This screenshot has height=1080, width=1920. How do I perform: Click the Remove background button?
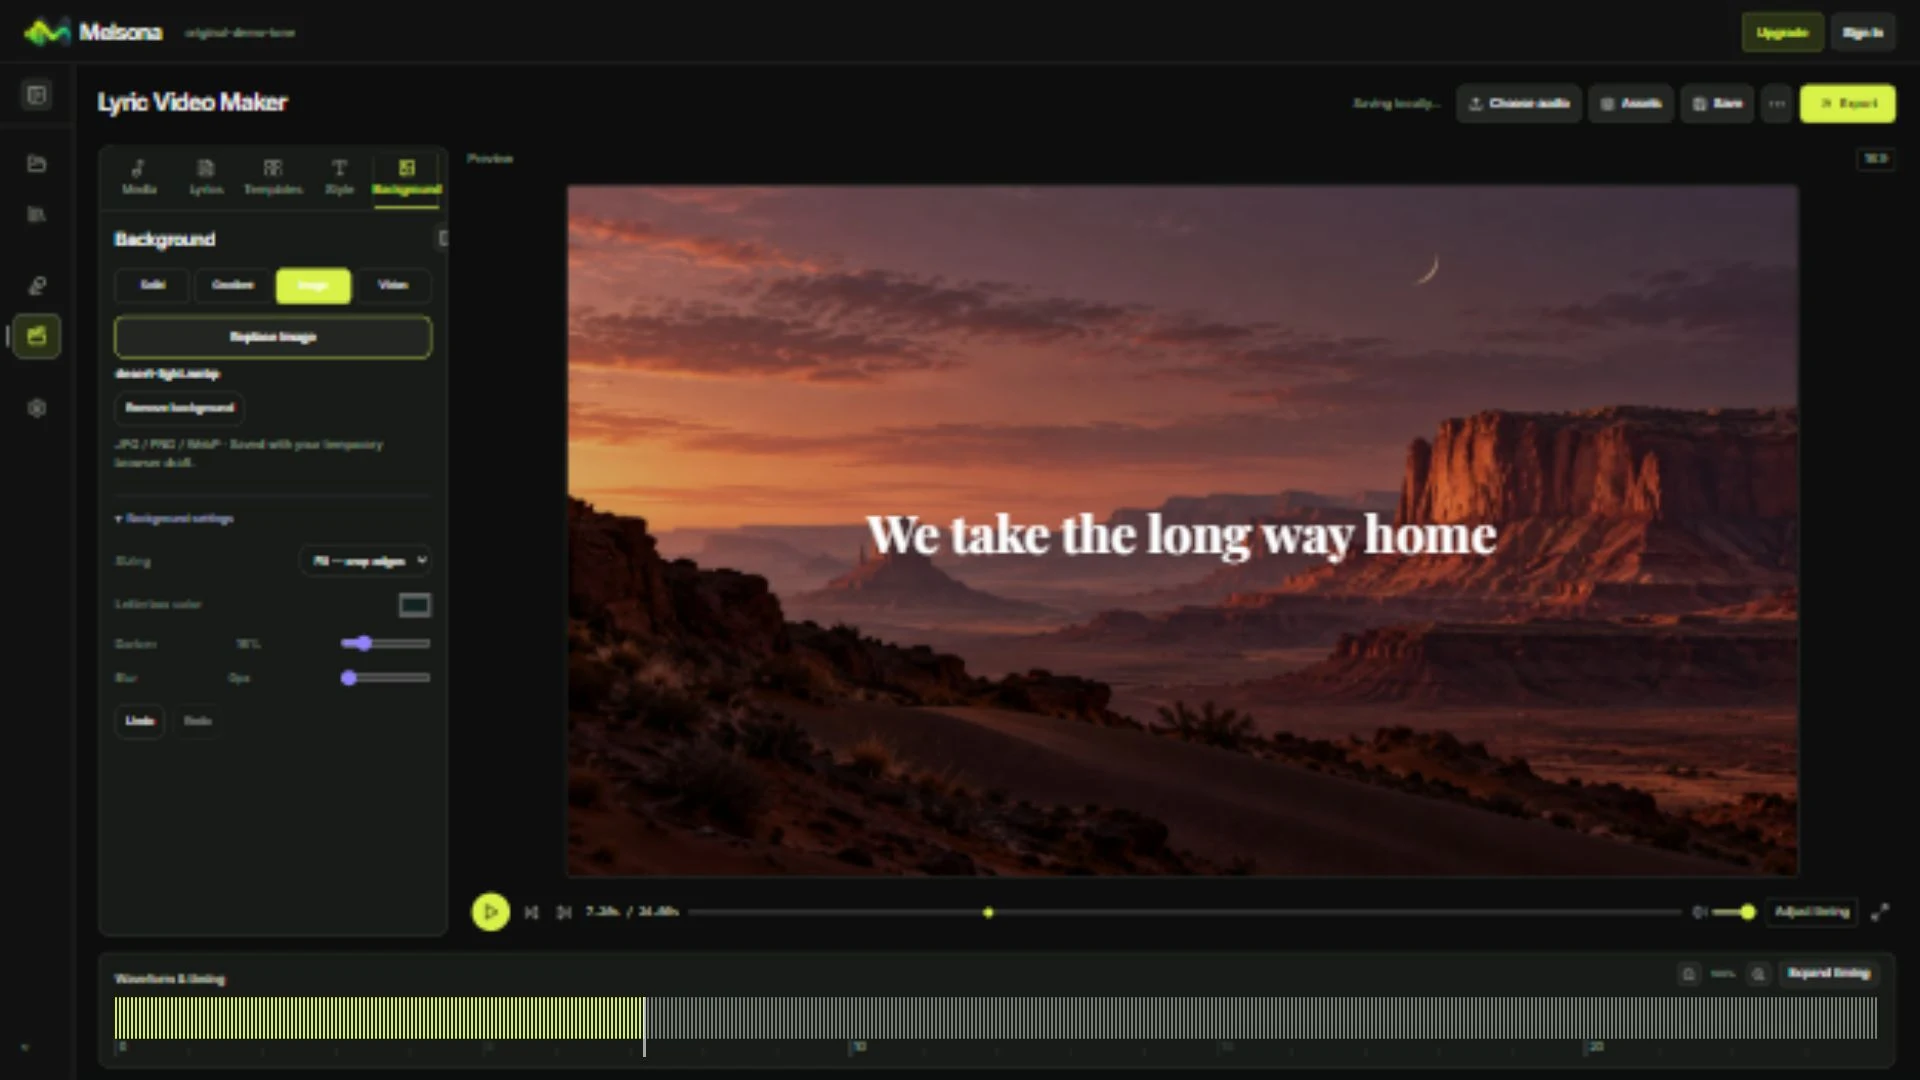click(179, 408)
